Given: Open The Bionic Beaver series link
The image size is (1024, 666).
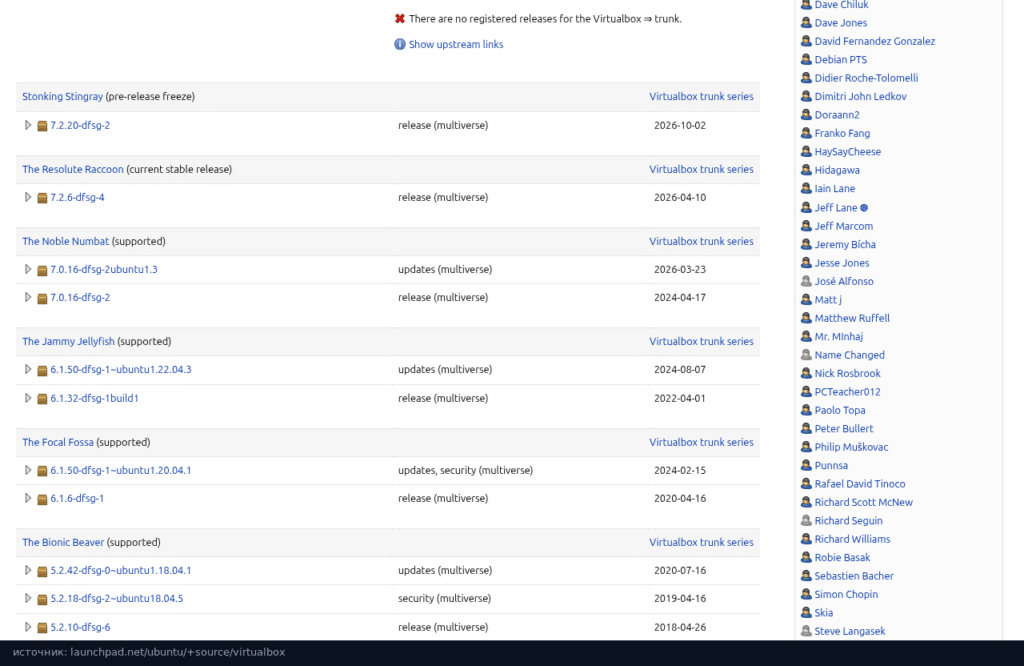Looking at the screenshot, I should (x=63, y=542).
